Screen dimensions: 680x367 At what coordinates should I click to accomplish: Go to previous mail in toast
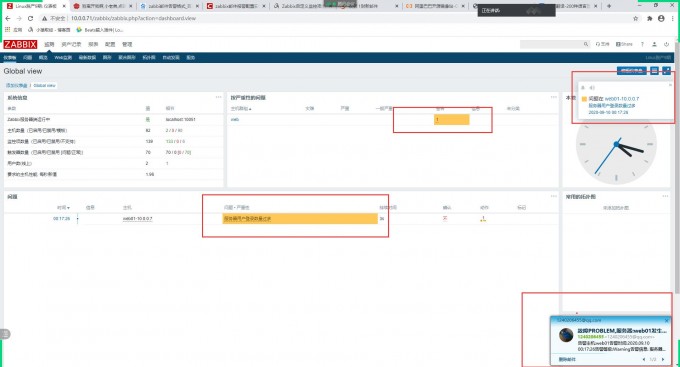(644, 359)
